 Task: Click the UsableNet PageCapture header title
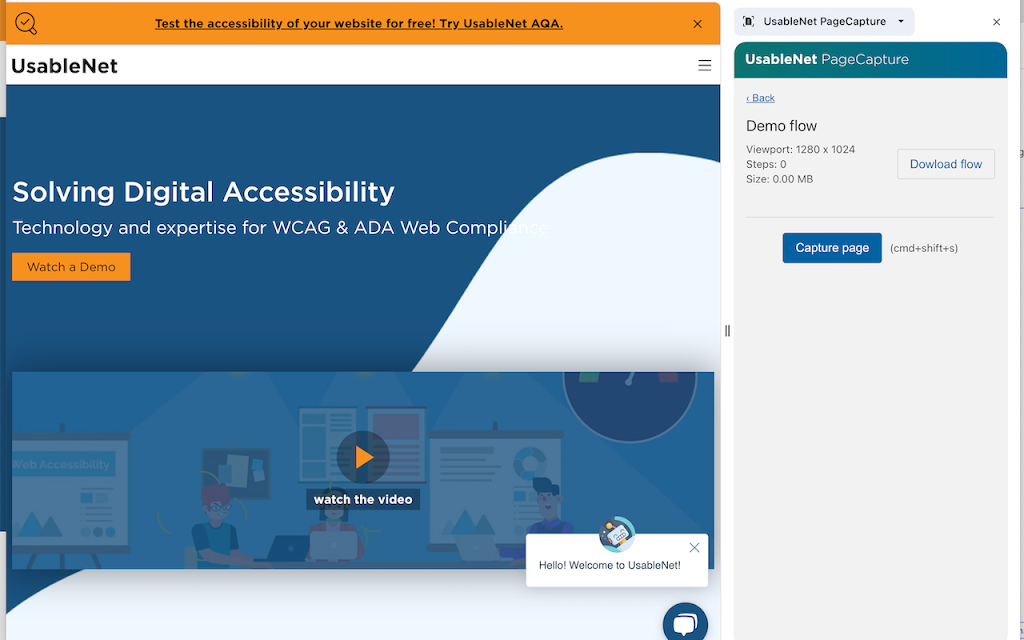[x=827, y=59]
